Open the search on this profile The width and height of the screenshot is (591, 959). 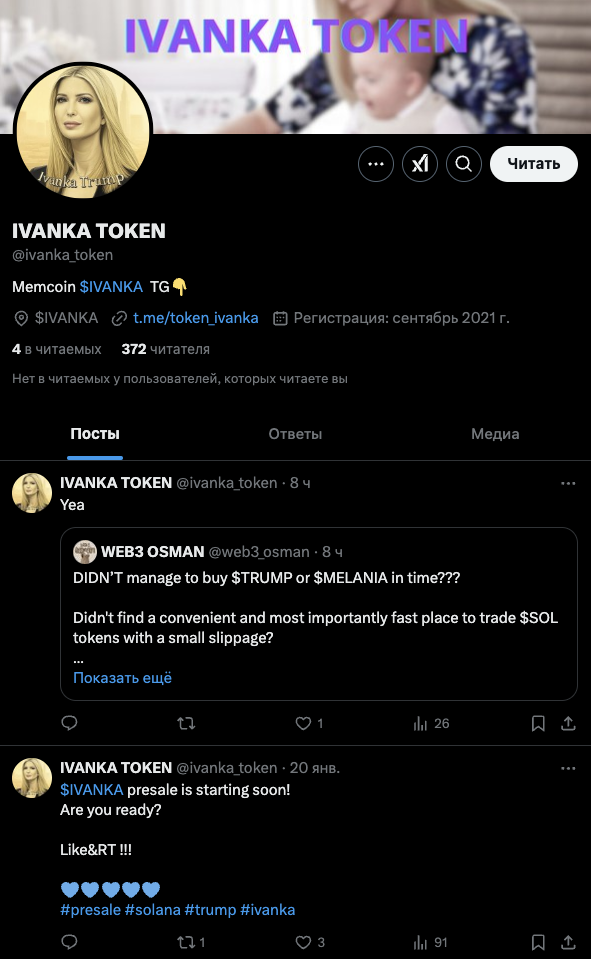coord(463,163)
